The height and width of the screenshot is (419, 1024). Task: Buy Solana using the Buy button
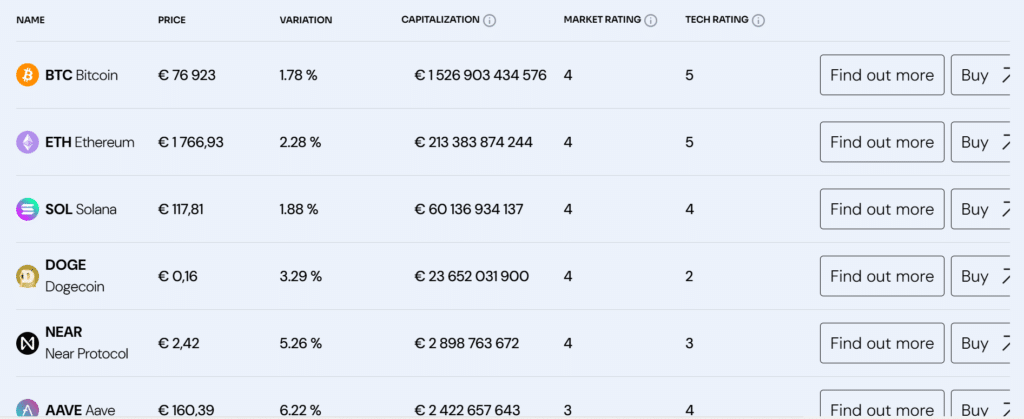click(x=981, y=210)
